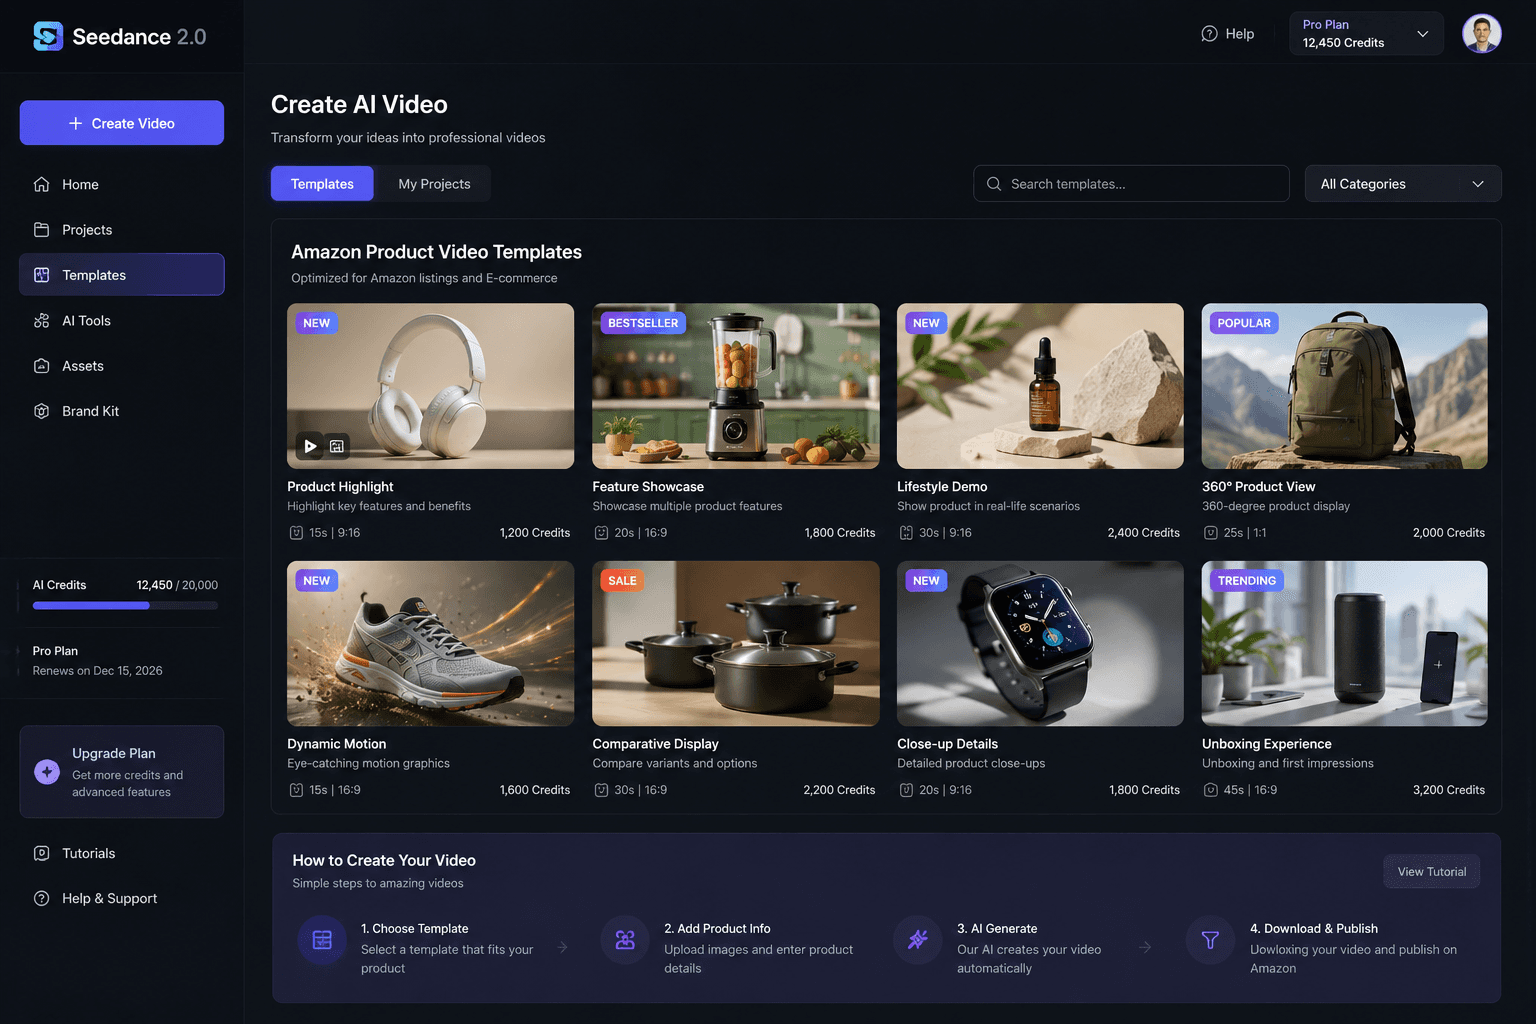Click the AI Generate step icon

click(918, 940)
